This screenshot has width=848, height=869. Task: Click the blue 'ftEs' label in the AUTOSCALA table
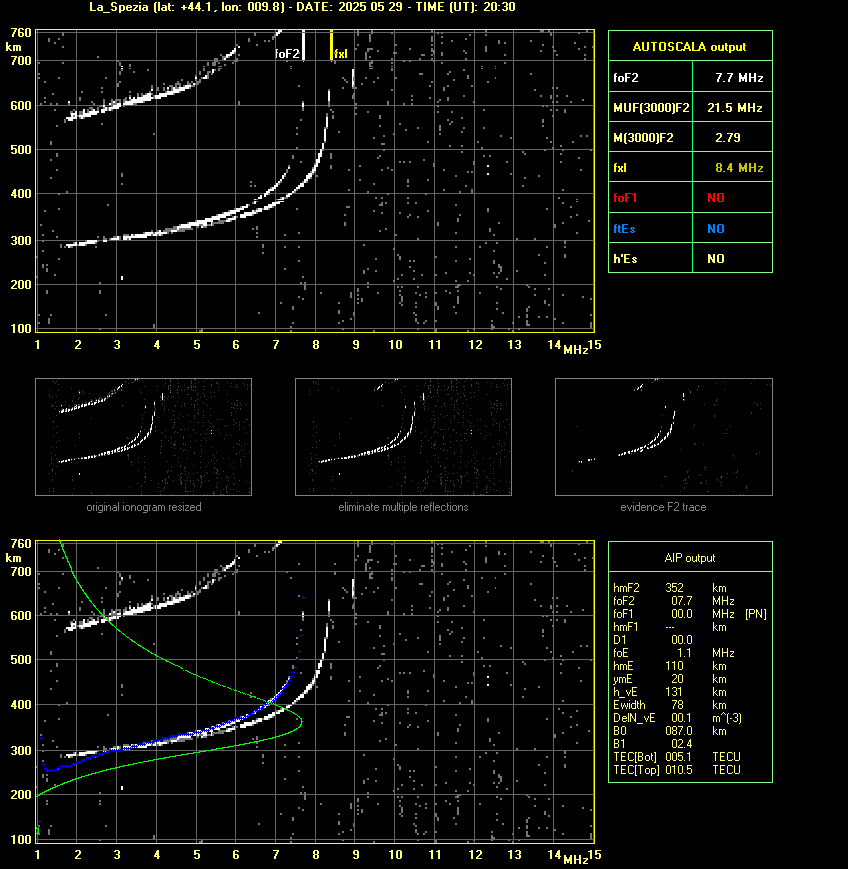[x=624, y=228]
